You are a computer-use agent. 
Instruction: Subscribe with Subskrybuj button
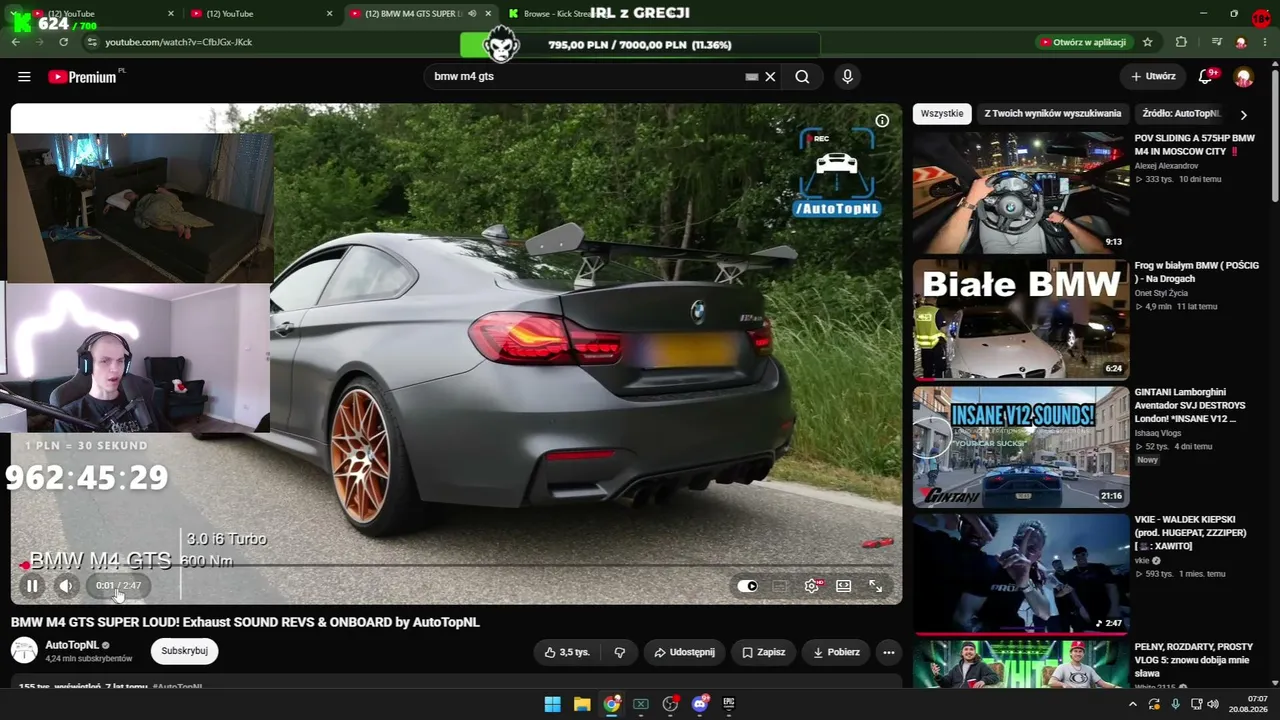[x=185, y=651]
